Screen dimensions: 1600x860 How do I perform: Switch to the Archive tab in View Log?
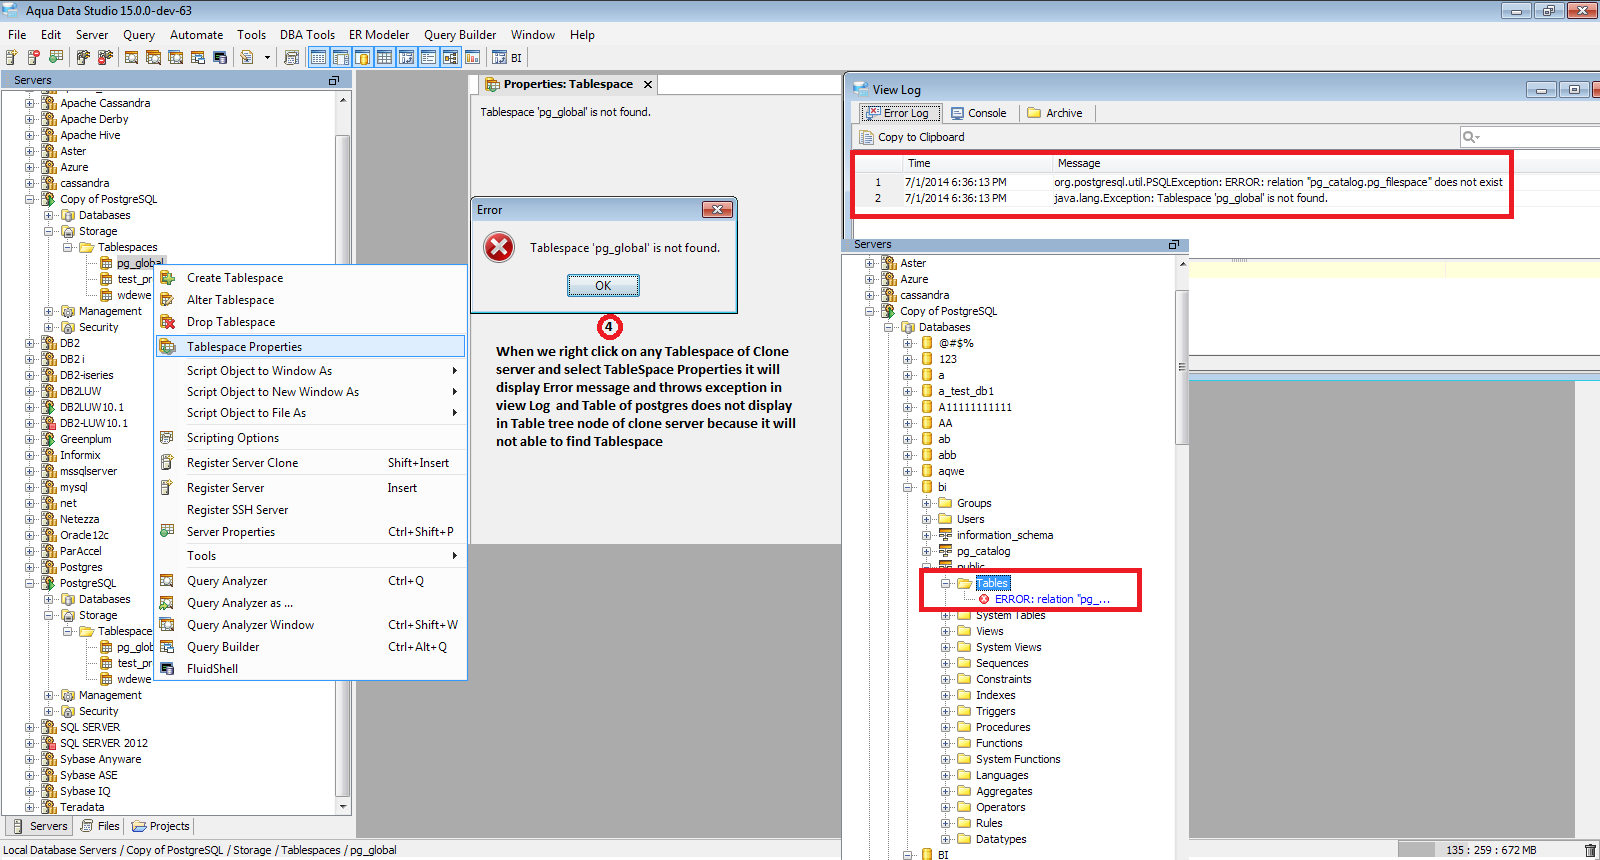coord(1055,113)
